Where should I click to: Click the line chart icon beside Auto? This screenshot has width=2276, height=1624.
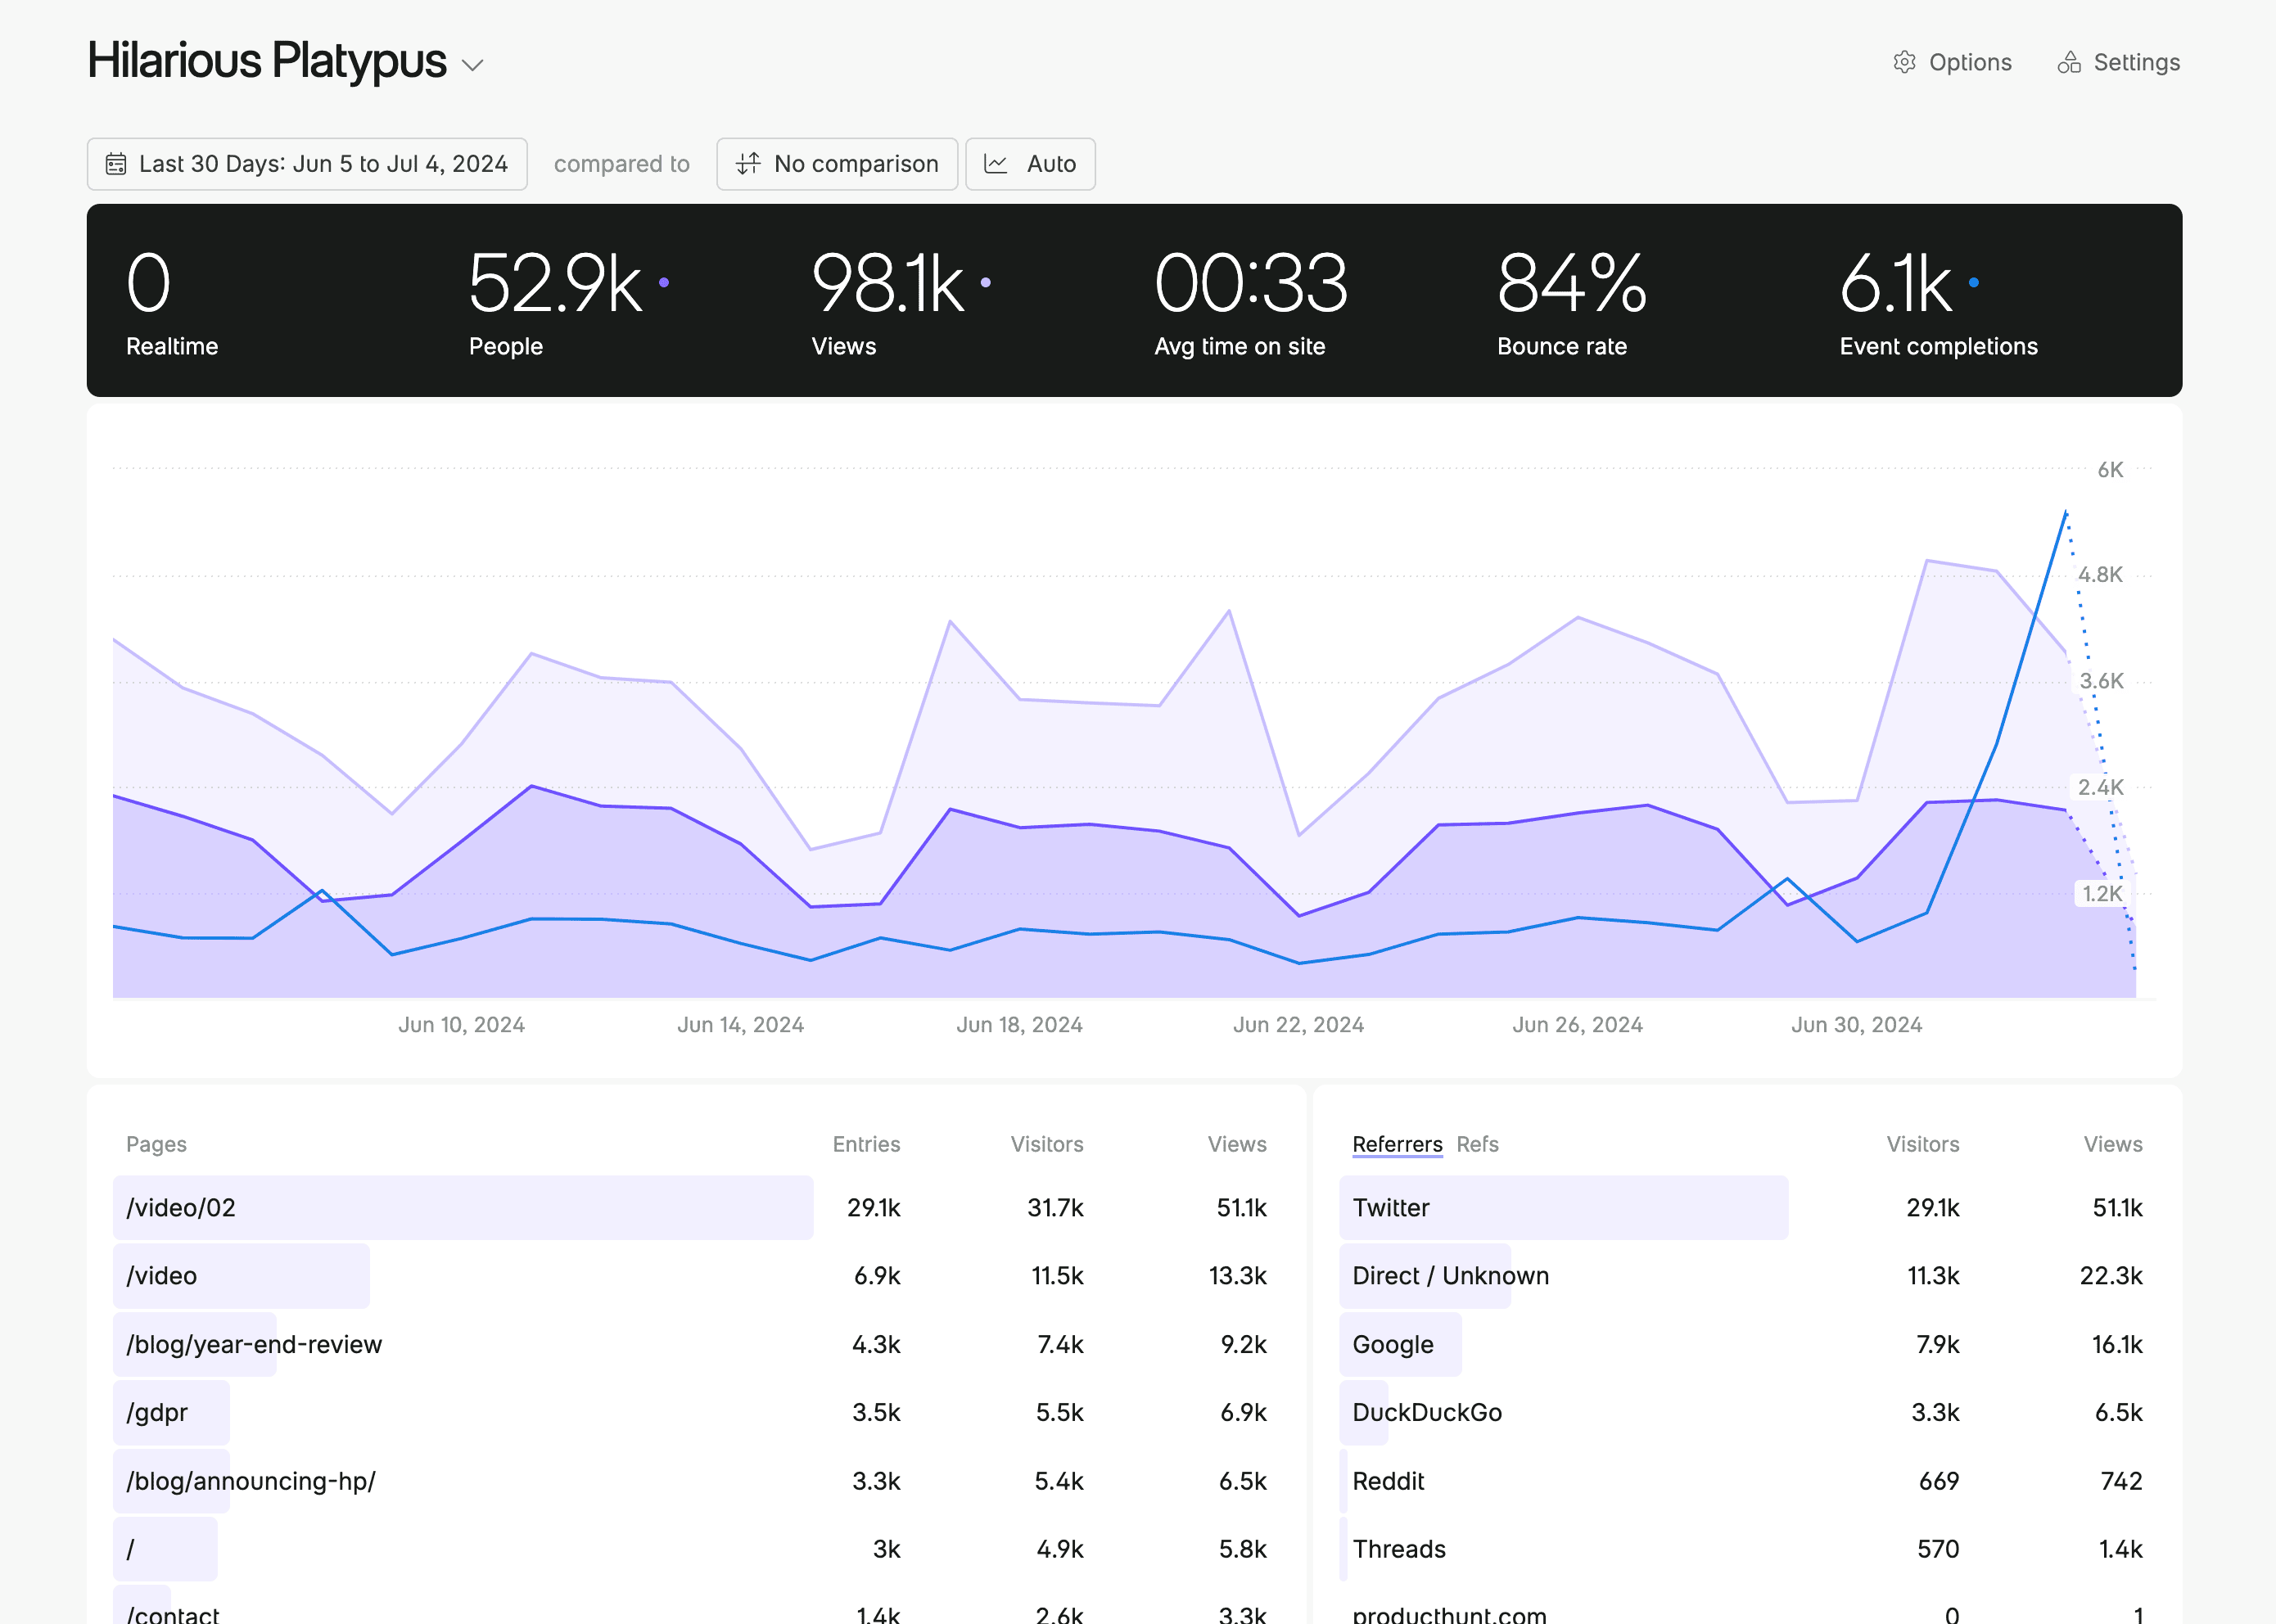997,163
